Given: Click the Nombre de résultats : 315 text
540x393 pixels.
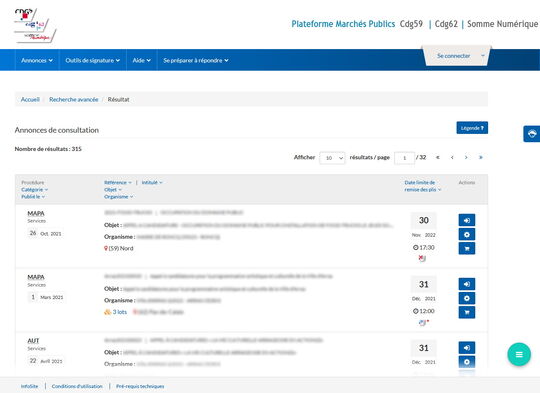Looking at the screenshot, I should tap(48, 149).
